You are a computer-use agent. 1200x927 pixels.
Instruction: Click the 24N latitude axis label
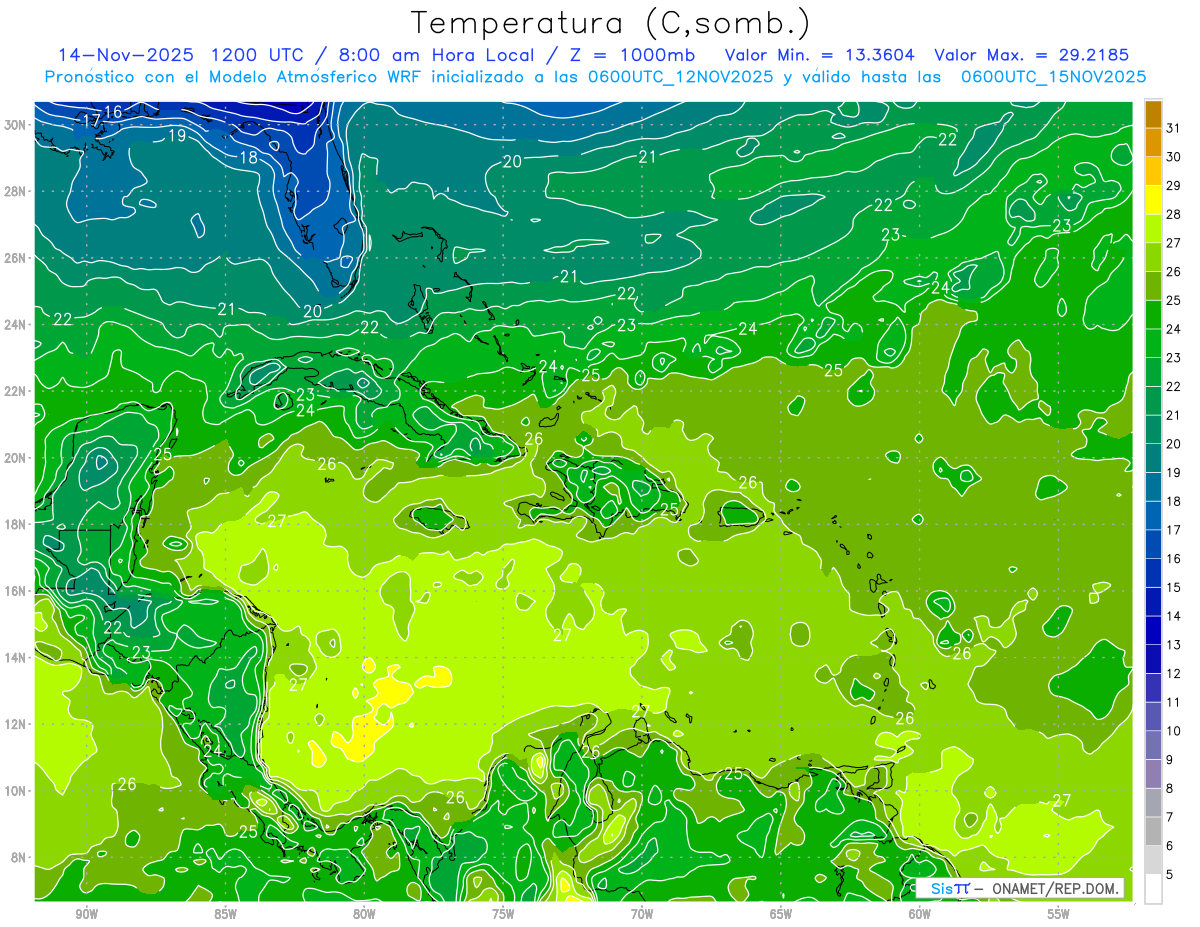pos(16,325)
